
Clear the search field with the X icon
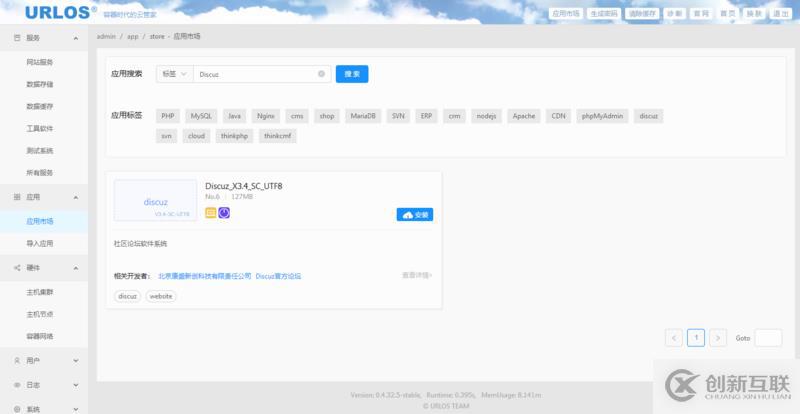coord(321,74)
